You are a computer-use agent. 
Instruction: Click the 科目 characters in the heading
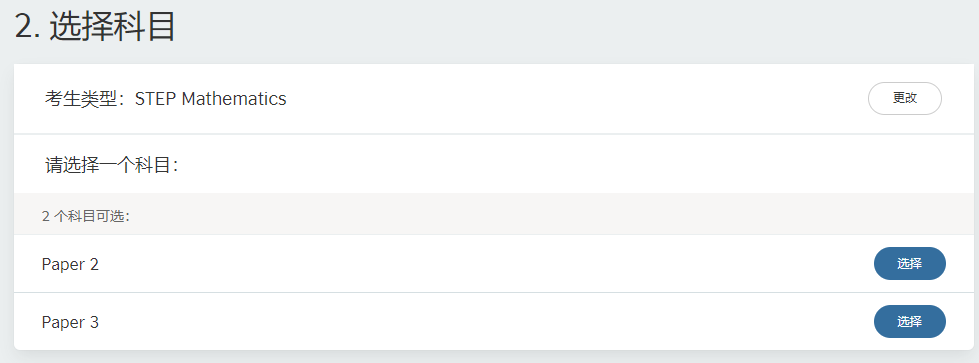point(144,27)
